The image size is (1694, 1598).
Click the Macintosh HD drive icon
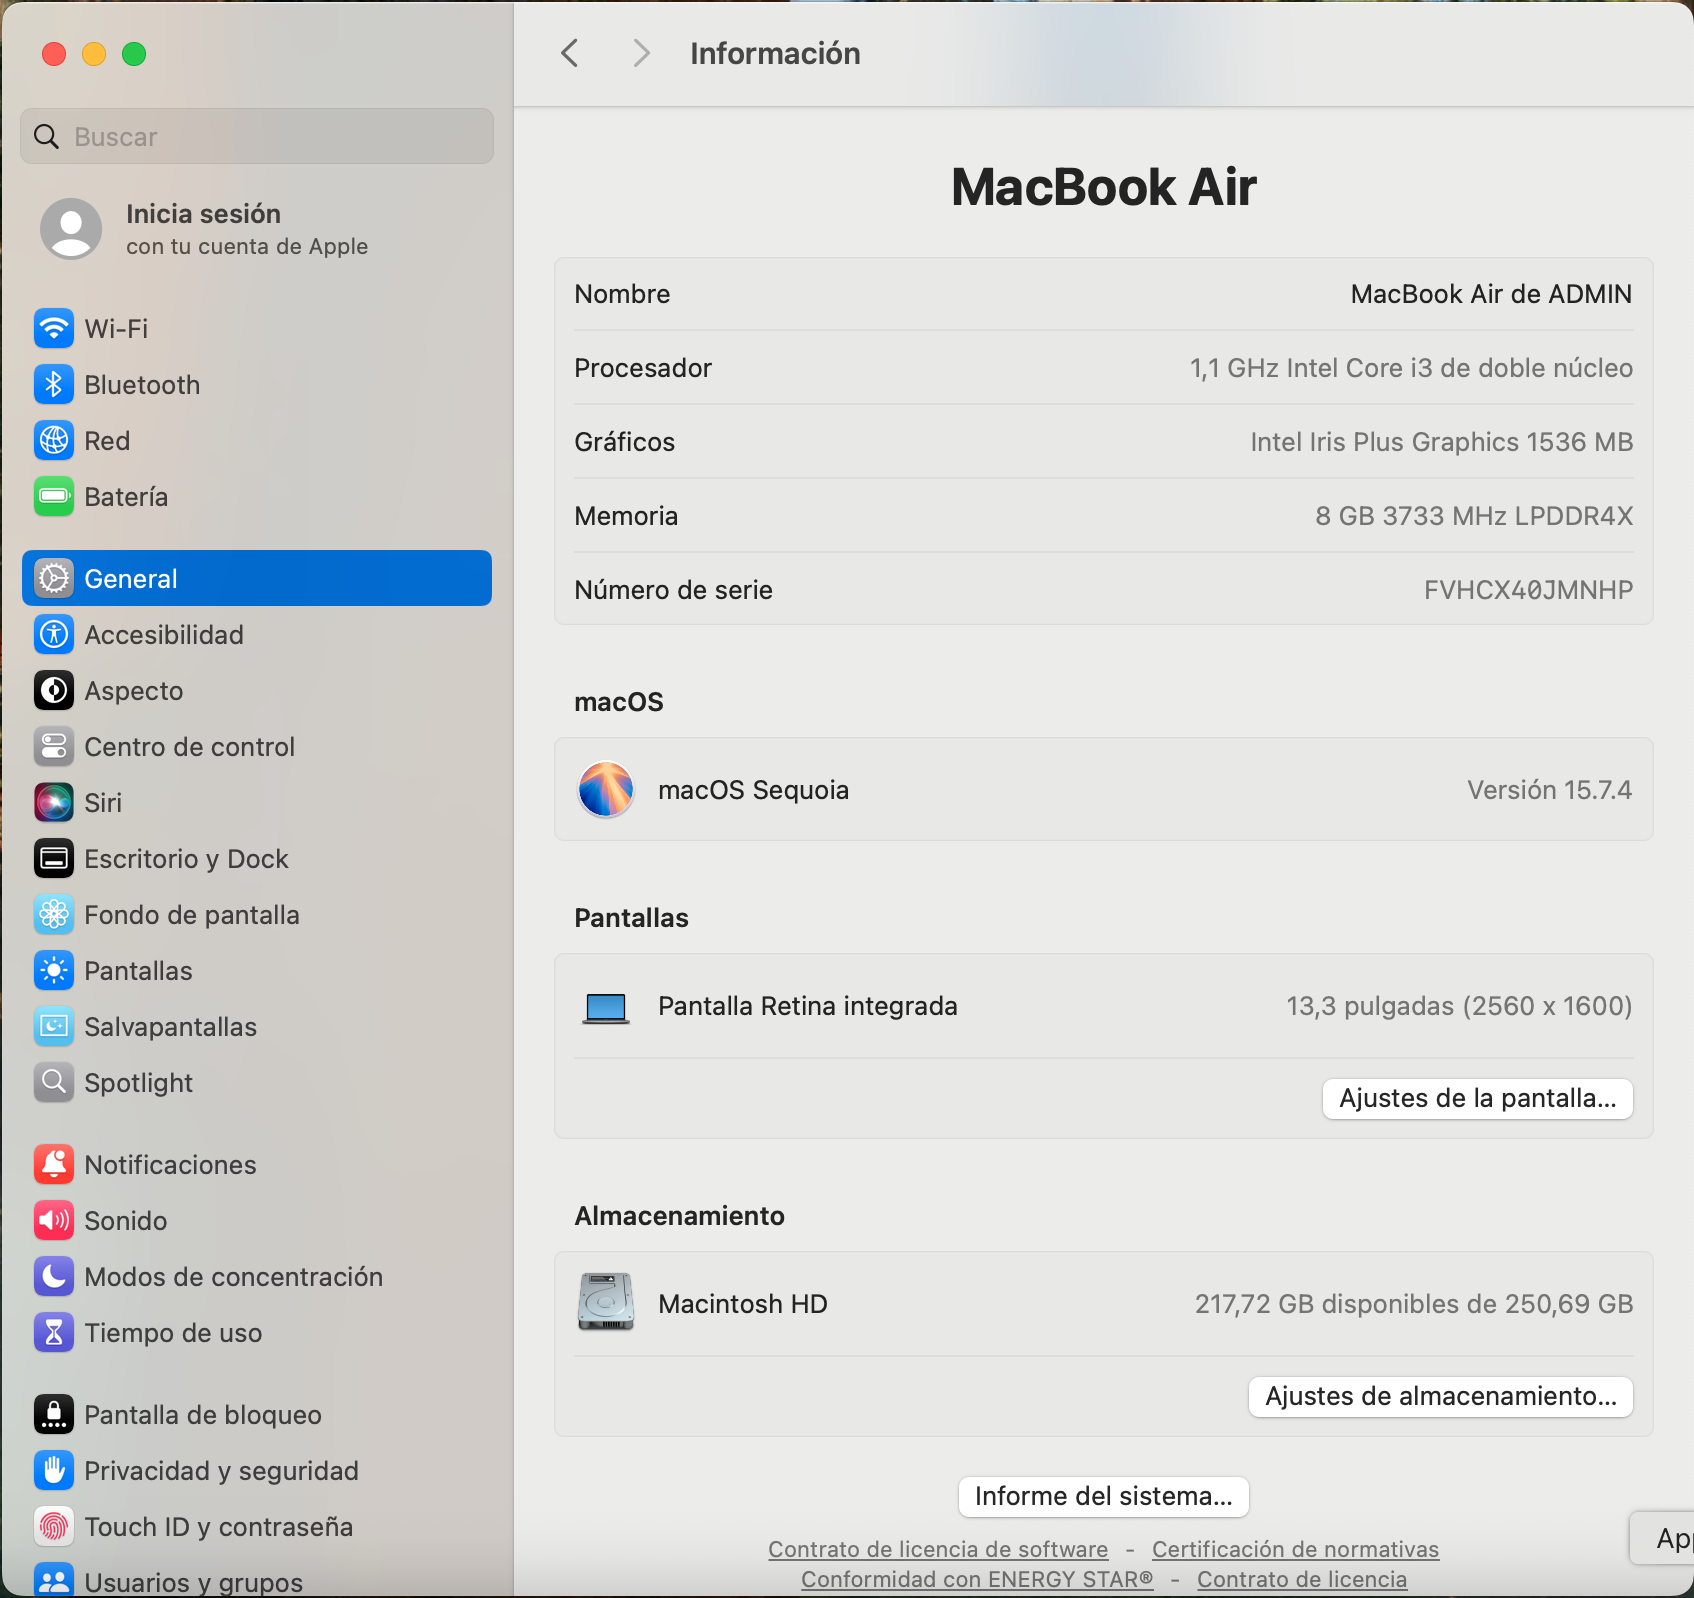click(606, 1303)
